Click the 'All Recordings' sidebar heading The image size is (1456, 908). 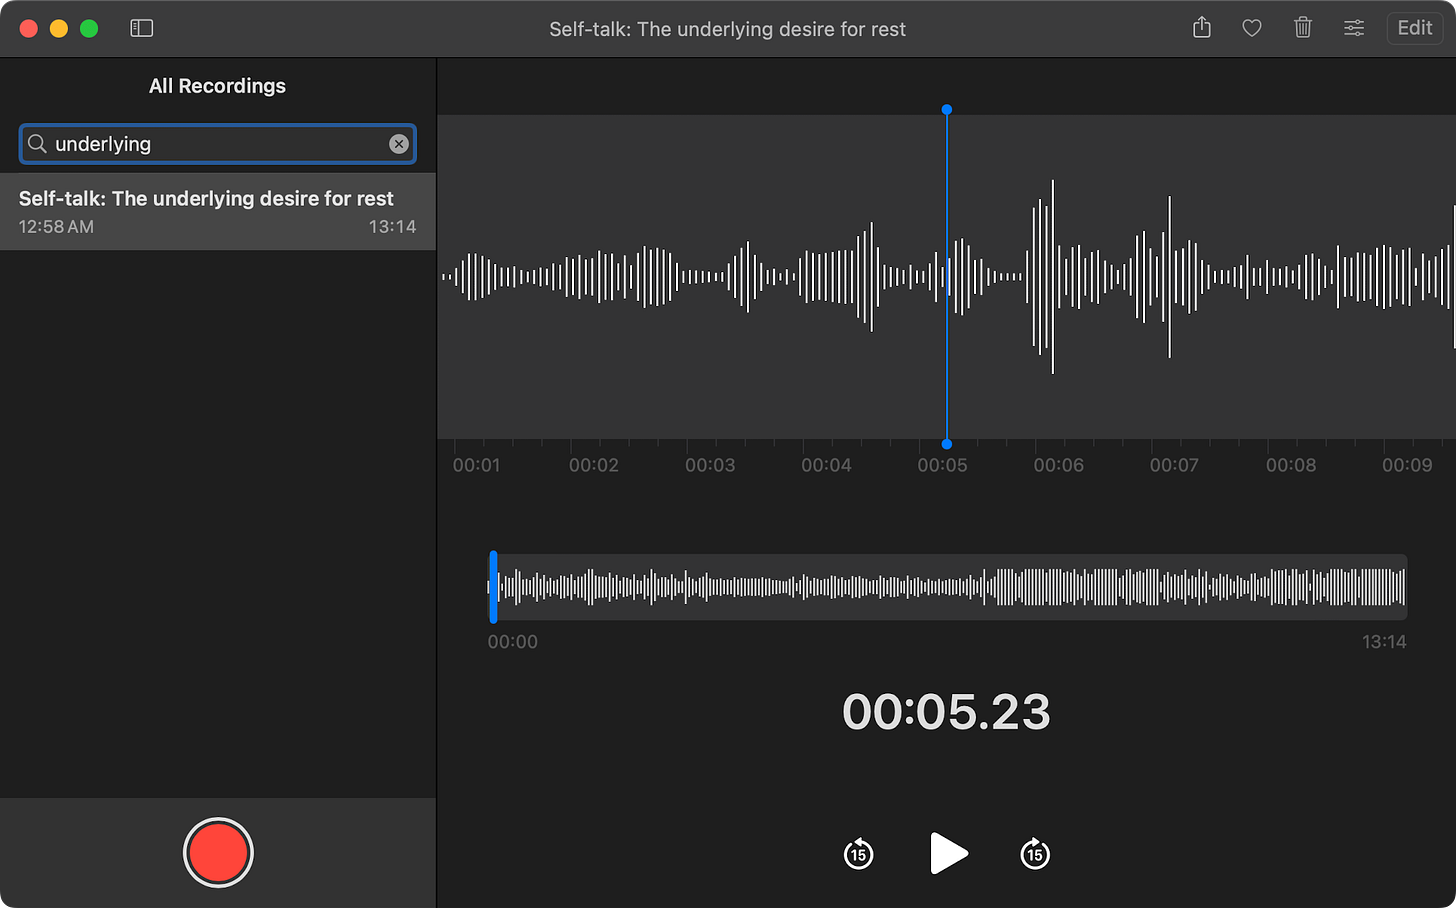(x=217, y=86)
